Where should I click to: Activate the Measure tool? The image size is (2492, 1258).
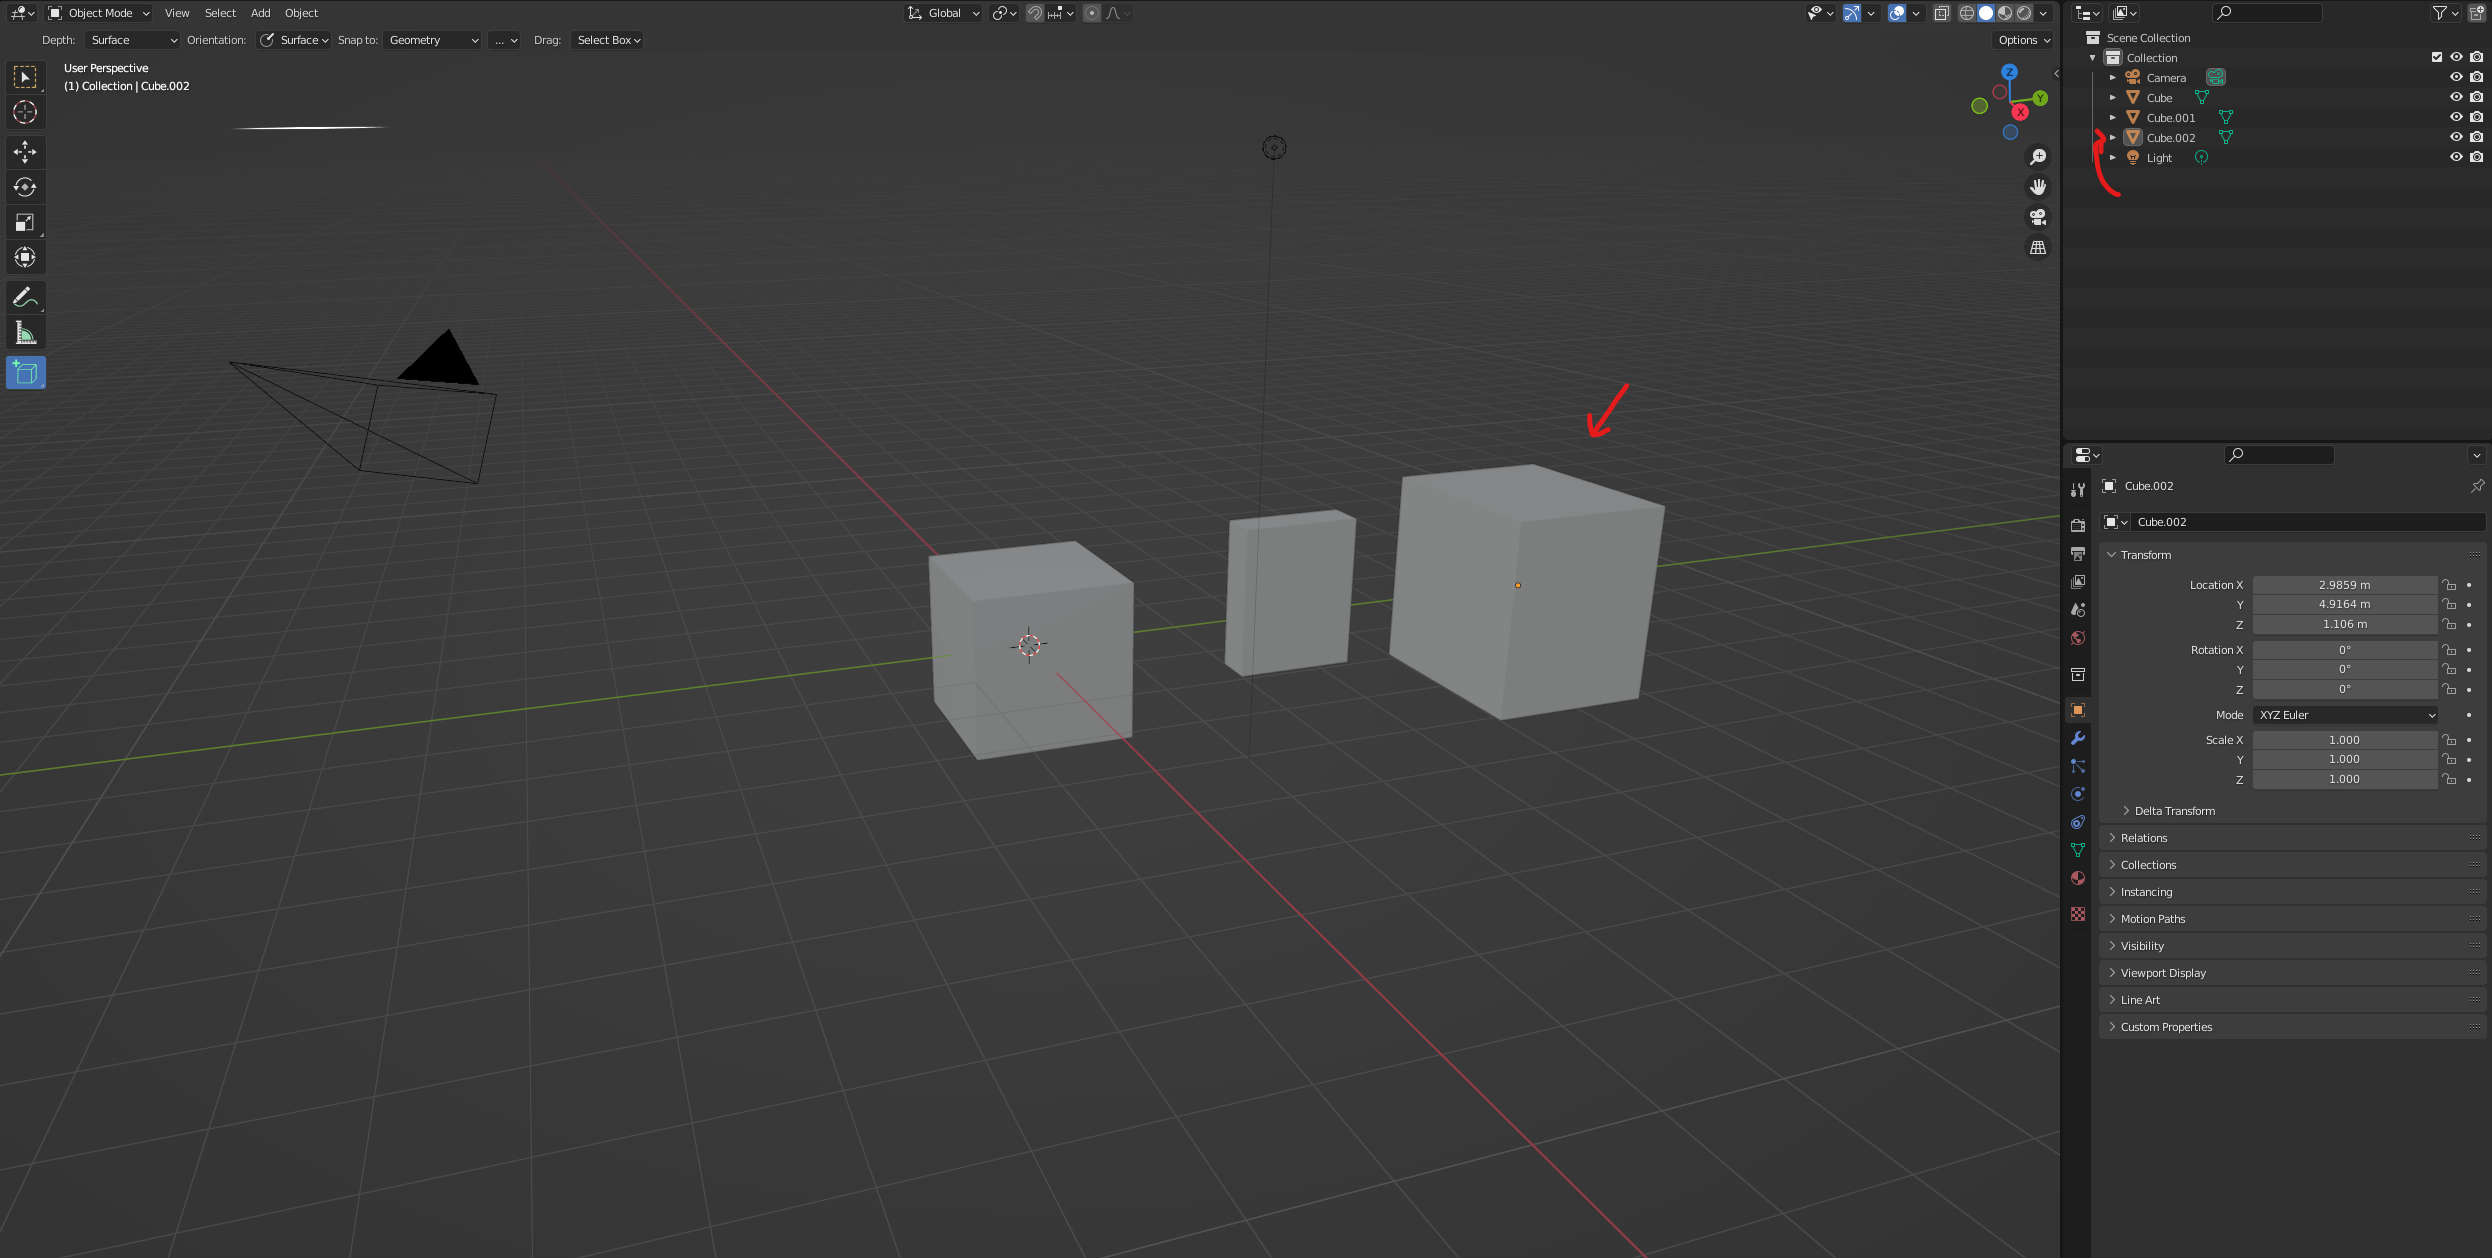pyautogui.click(x=25, y=333)
